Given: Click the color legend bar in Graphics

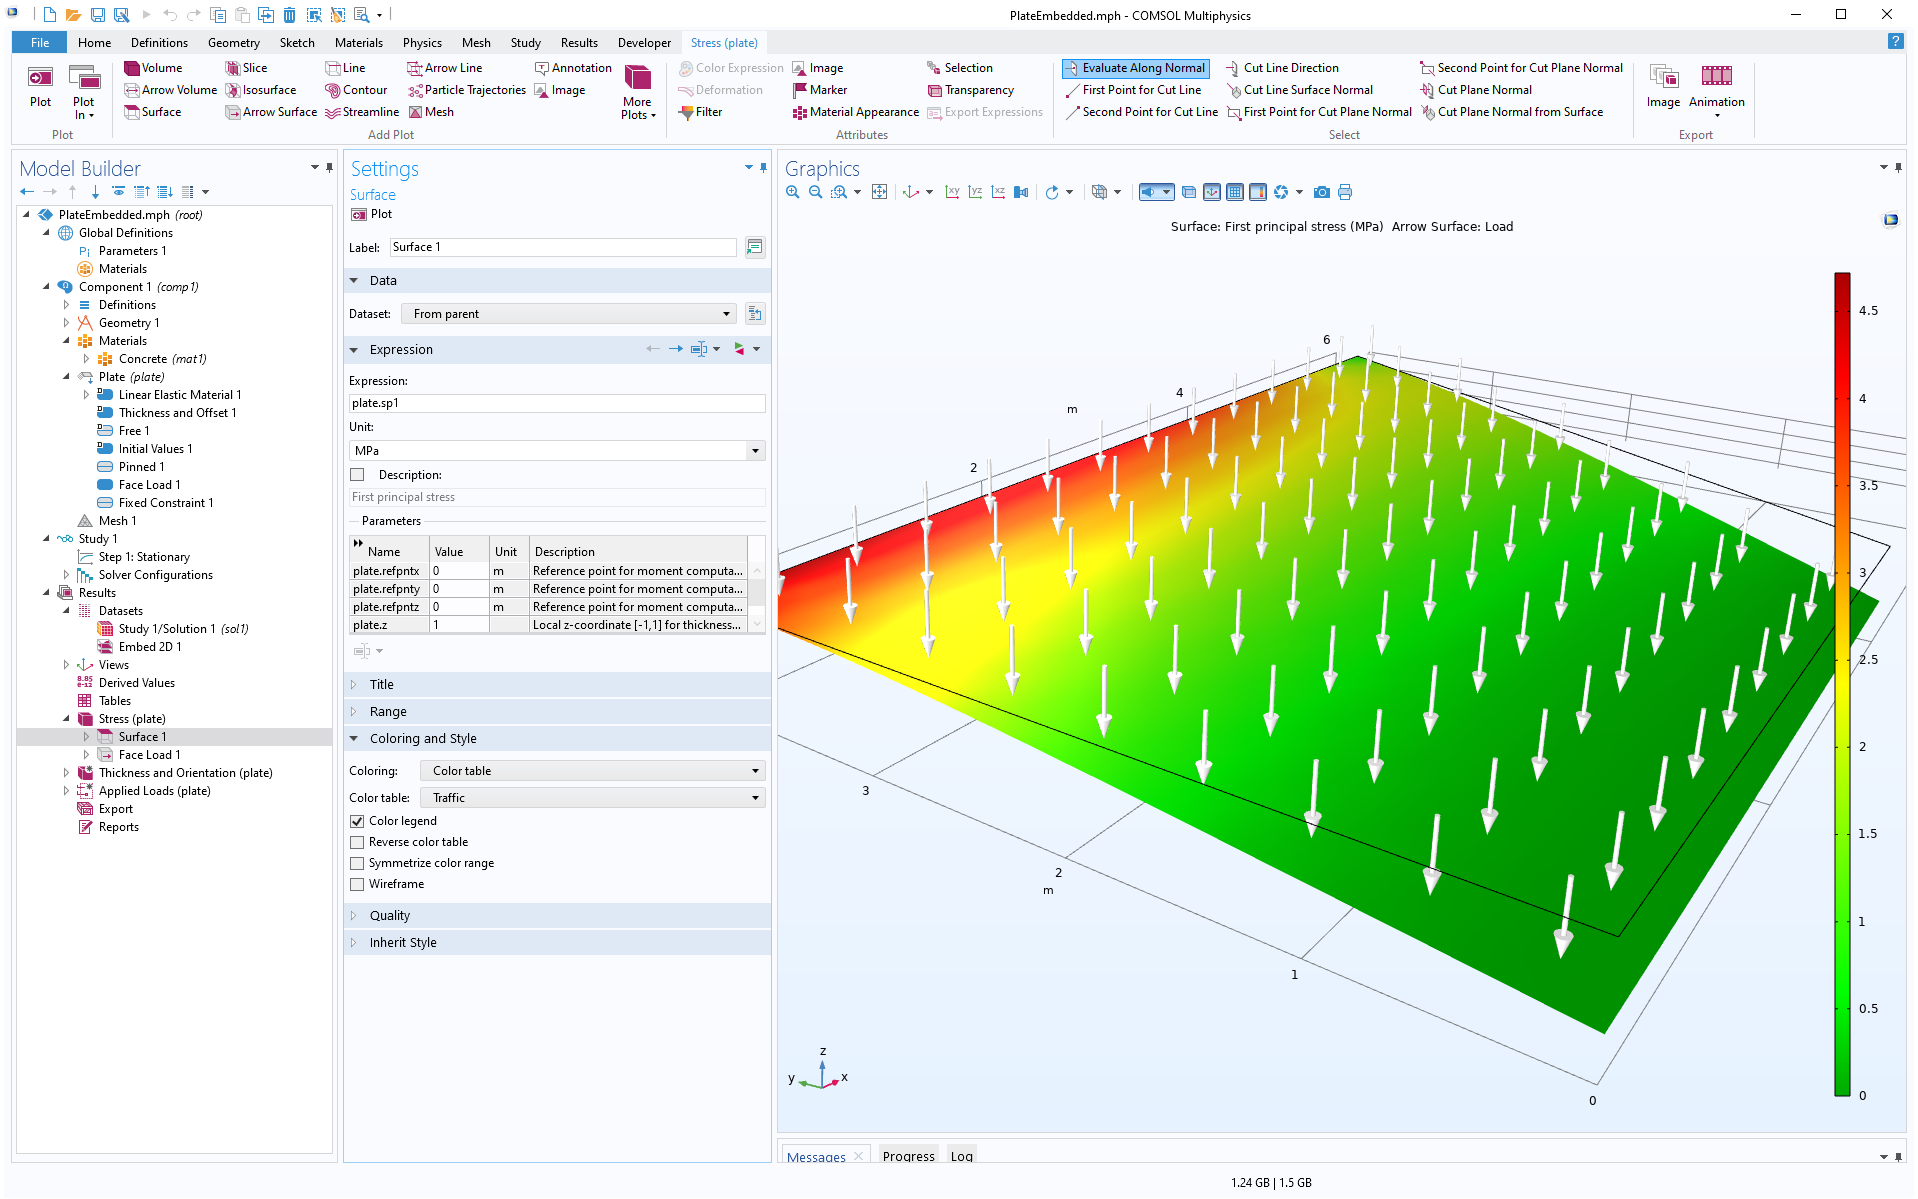Looking at the screenshot, I should [1842, 684].
